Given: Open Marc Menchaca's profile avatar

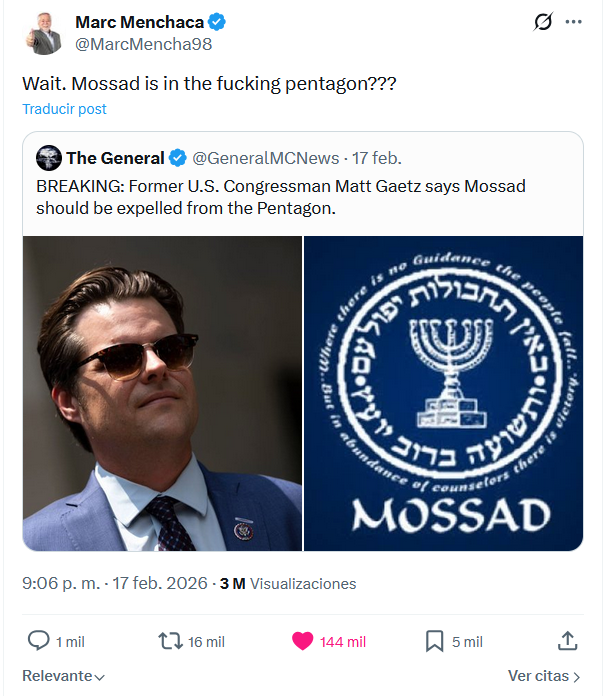Looking at the screenshot, I should click(x=44, y=33).
